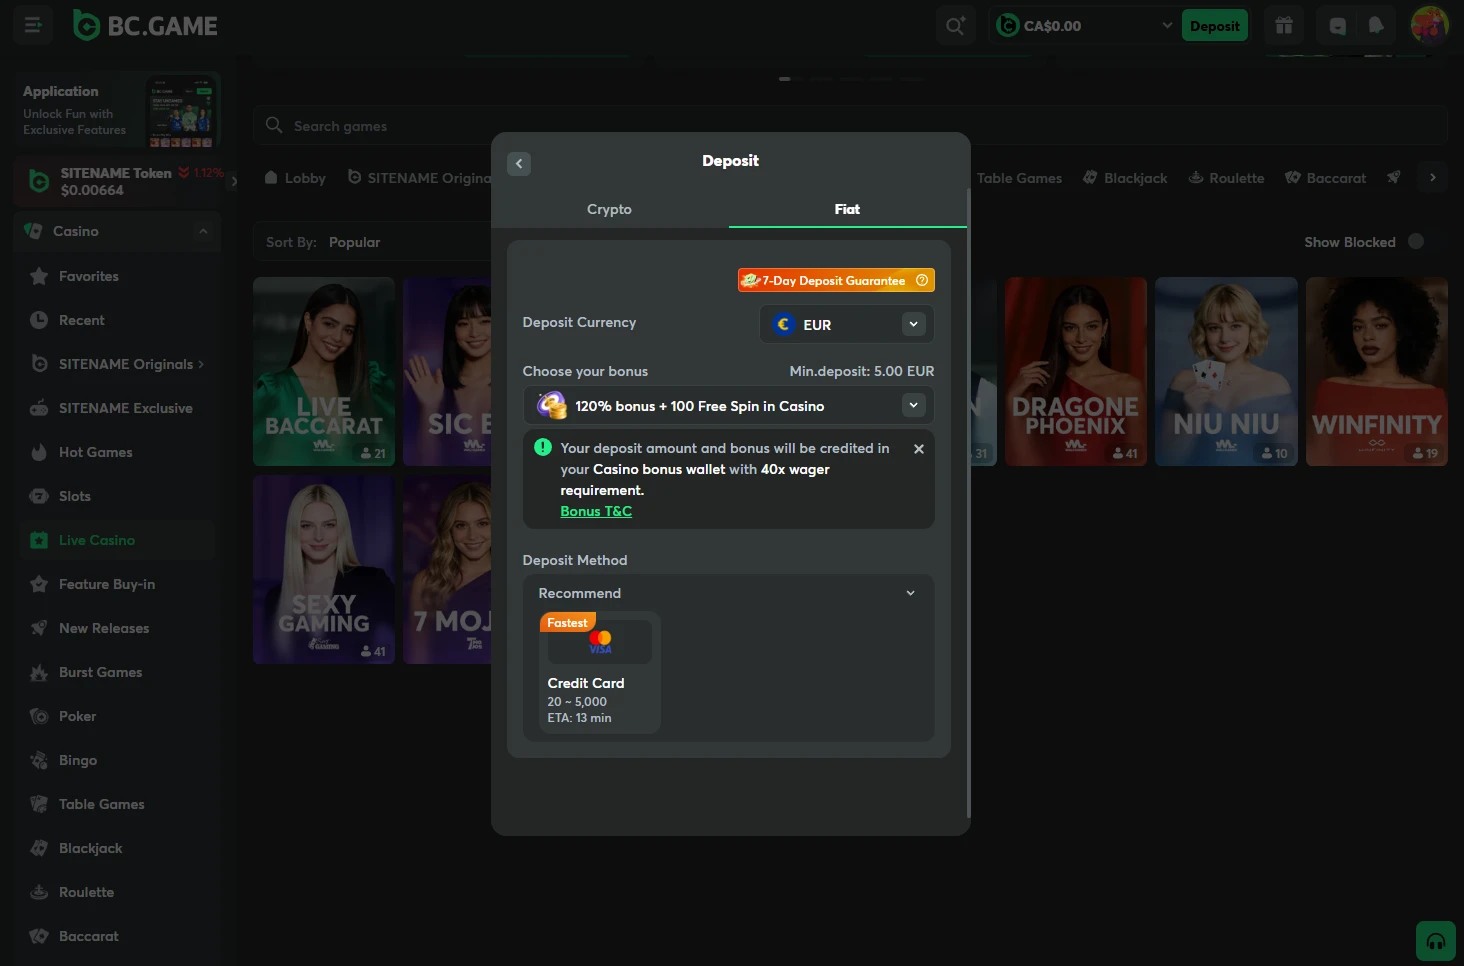
Task: Choose the Credit Card deposit method
Action: (599, 672)
